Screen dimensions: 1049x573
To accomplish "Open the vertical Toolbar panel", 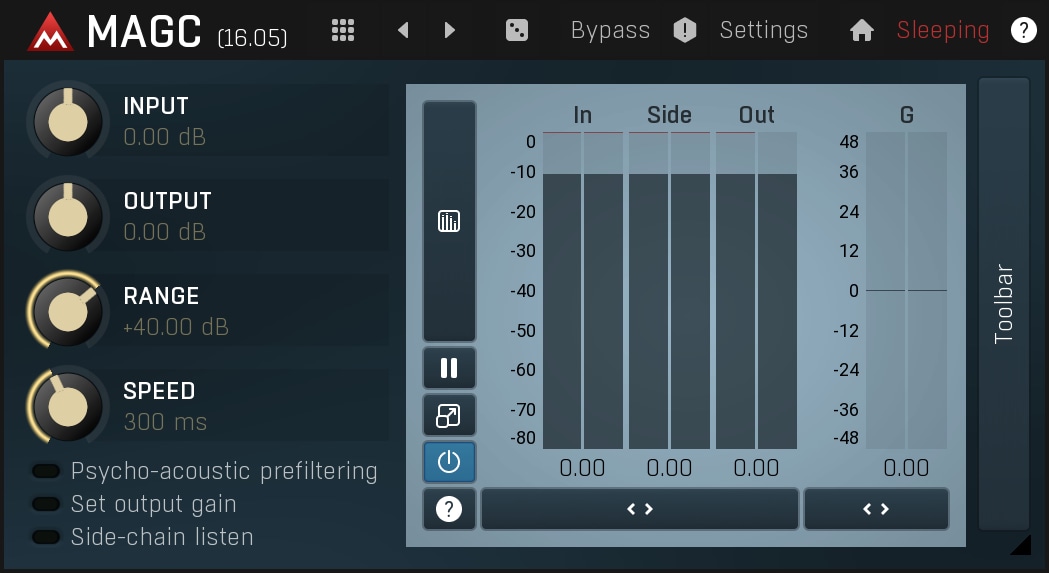I will [x=1004, y=304].
